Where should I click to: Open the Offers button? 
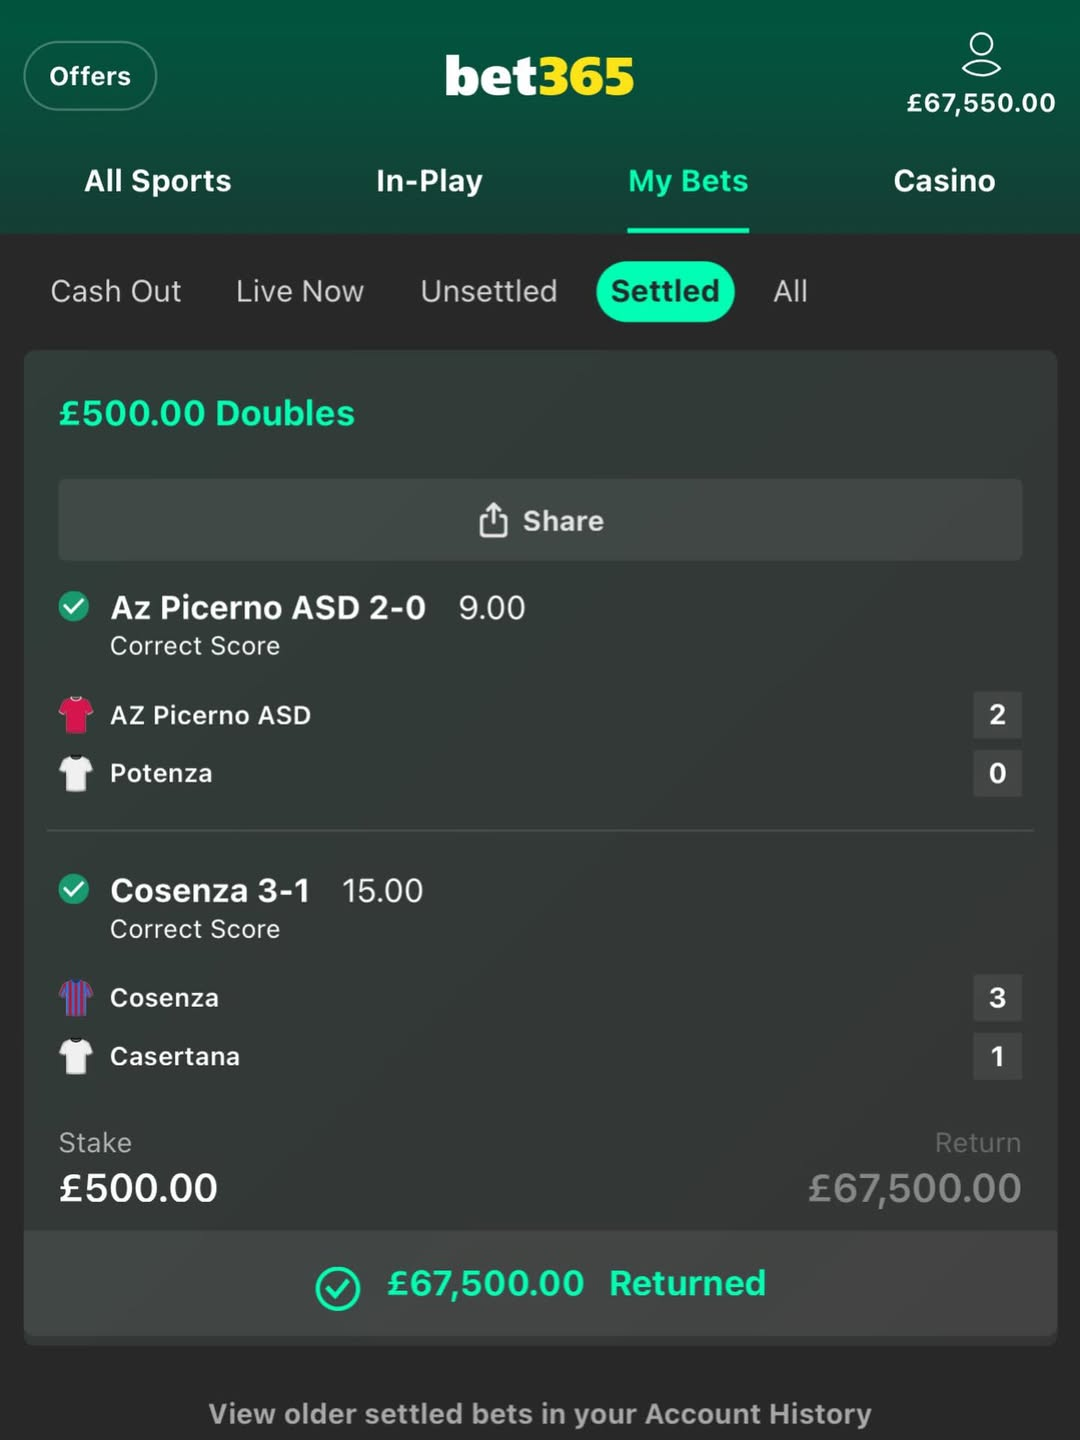pyautogui.click(x=90, y=76)
